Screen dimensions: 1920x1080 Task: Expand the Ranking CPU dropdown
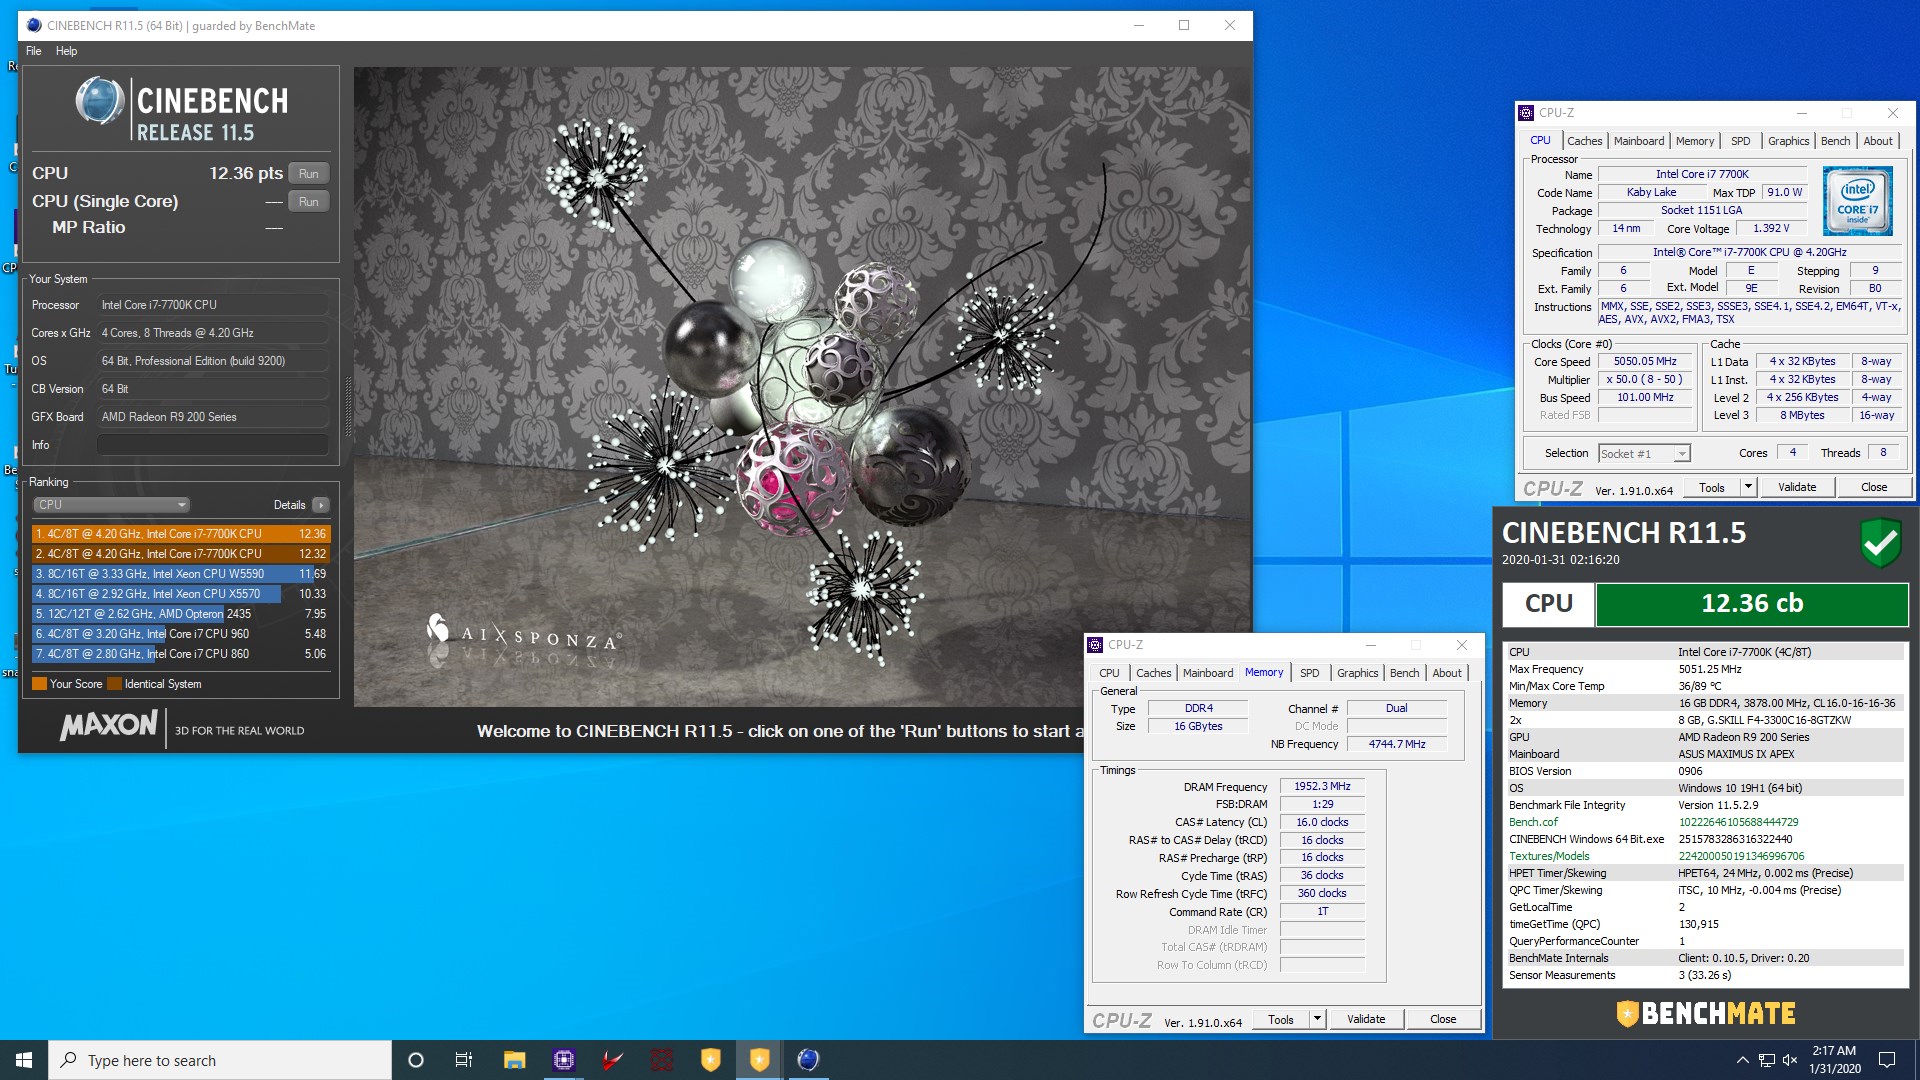click(111, 505)
